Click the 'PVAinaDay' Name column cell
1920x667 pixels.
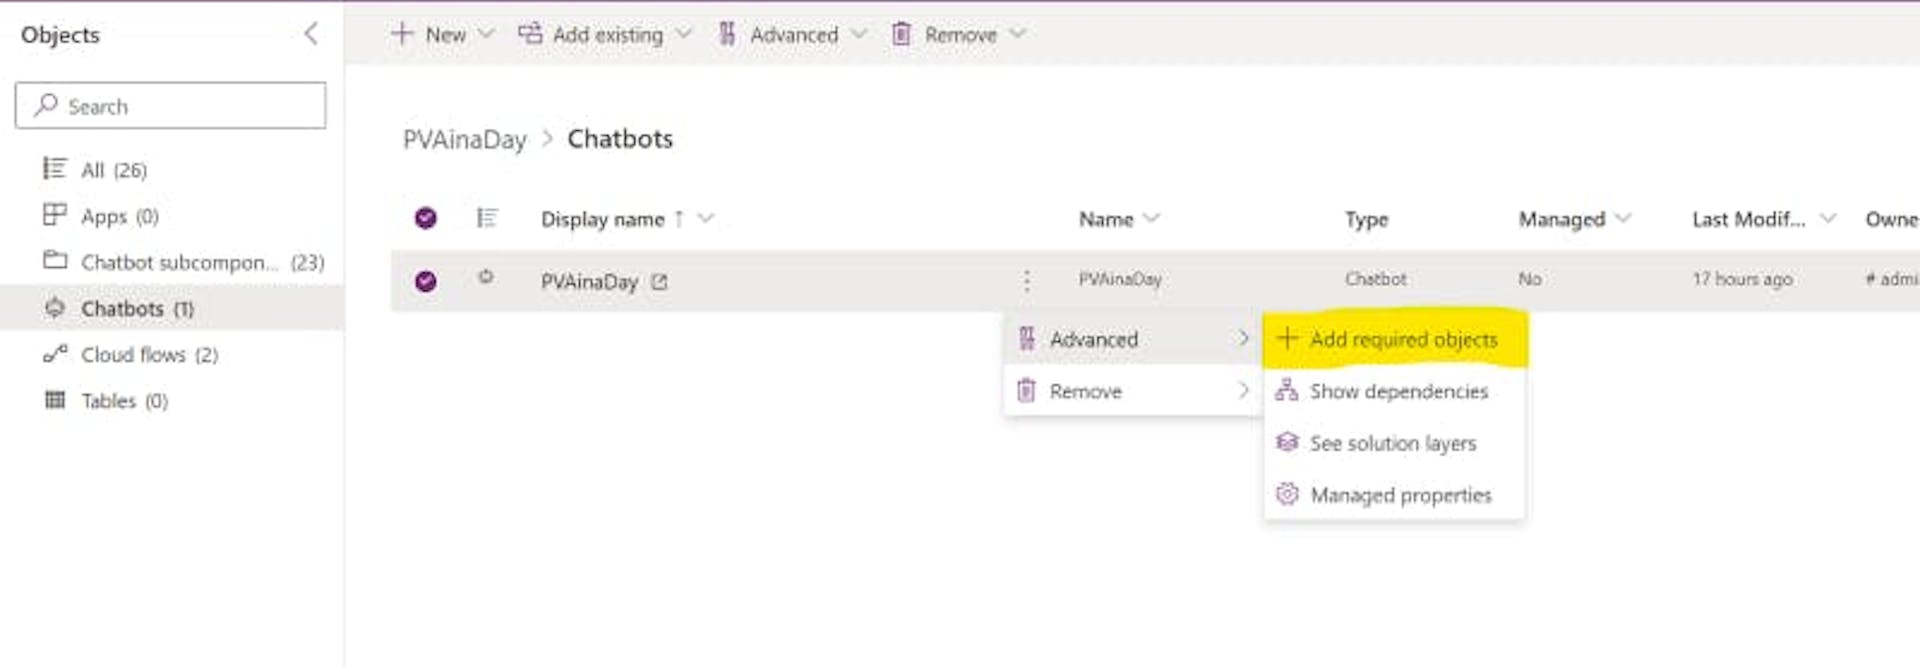coord(1120,279)
